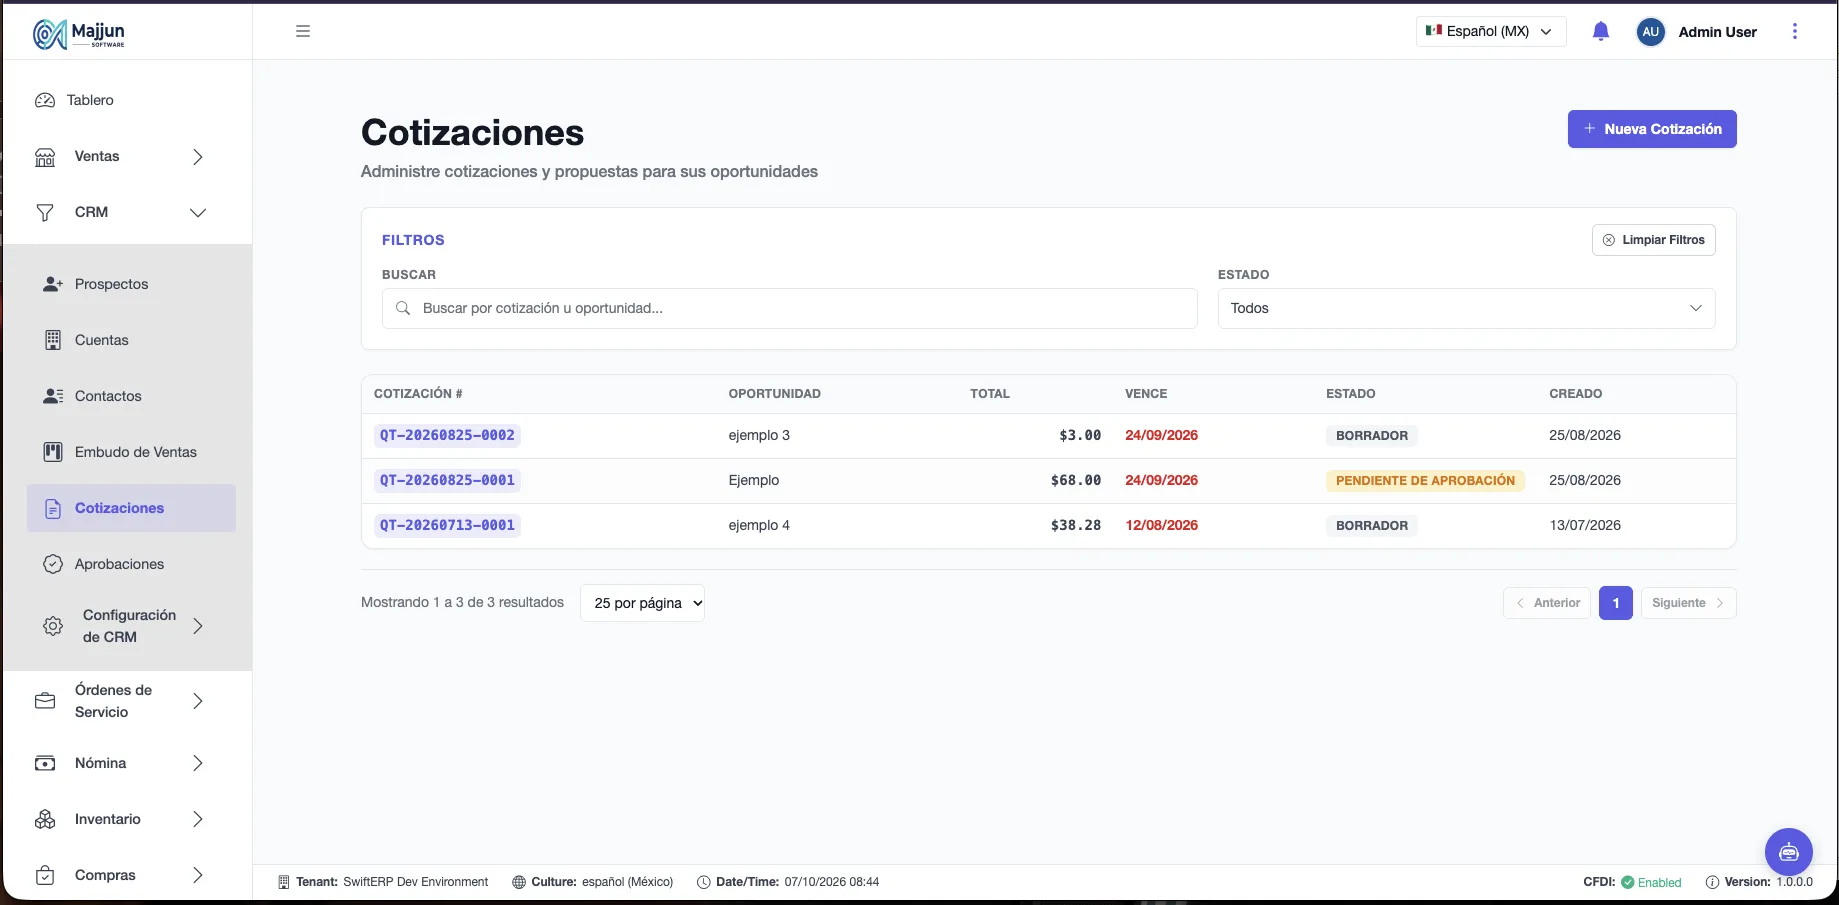Click the Tablero dashboard icon
The image size is (1839, 905).
click(45, 100)
